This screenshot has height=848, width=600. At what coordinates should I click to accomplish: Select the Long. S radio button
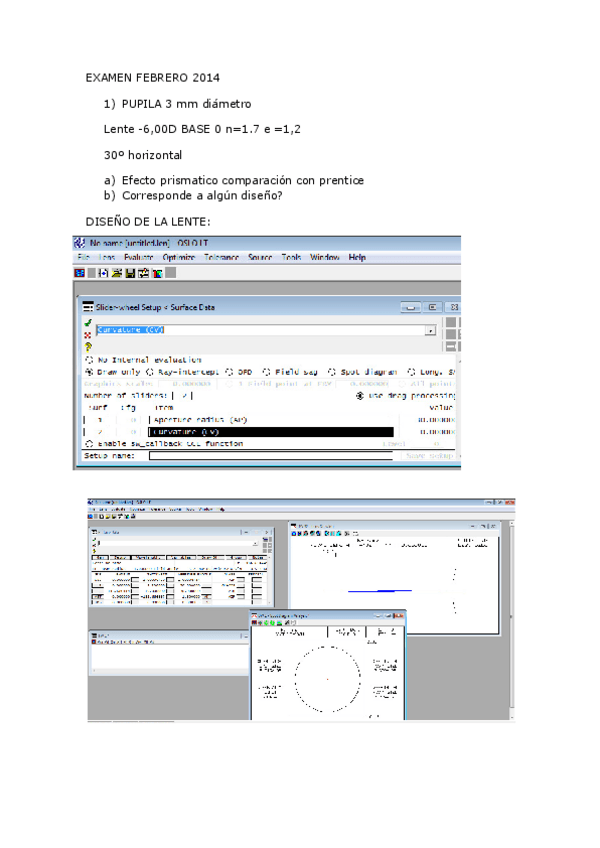(x=411, y=372)
